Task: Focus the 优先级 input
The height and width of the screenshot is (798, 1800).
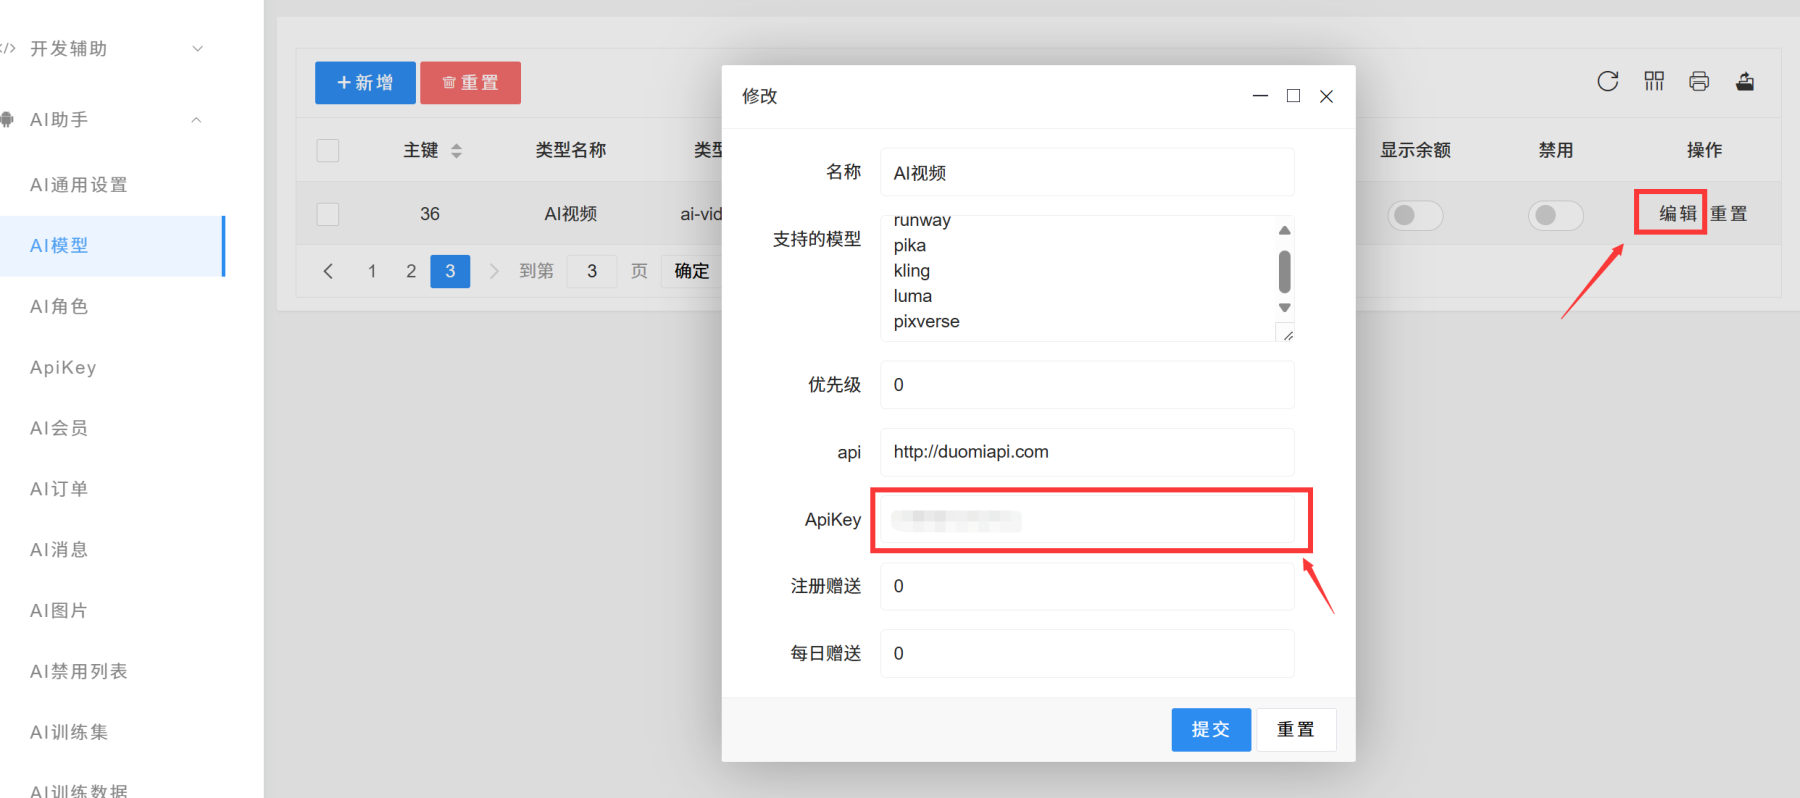Action: tap(1087, 385)
